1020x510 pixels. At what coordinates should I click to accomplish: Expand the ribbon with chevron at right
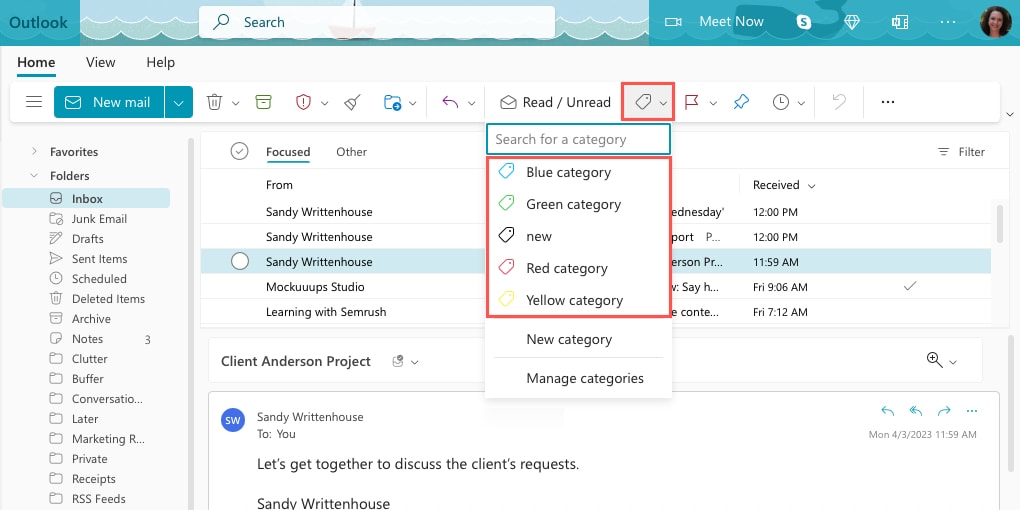[x=1010, y=114]
